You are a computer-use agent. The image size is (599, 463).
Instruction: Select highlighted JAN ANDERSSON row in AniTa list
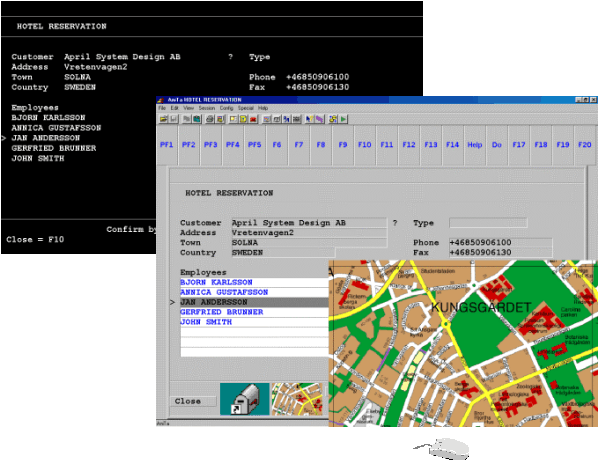[x=254, y=302]
